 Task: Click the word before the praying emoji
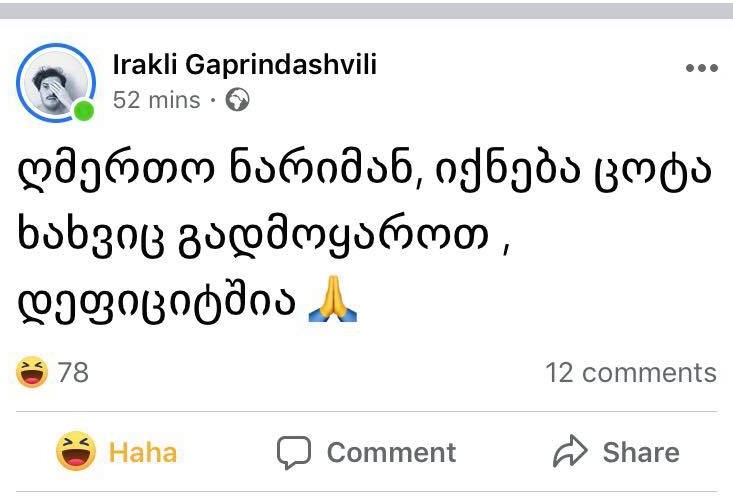(159, 302)
